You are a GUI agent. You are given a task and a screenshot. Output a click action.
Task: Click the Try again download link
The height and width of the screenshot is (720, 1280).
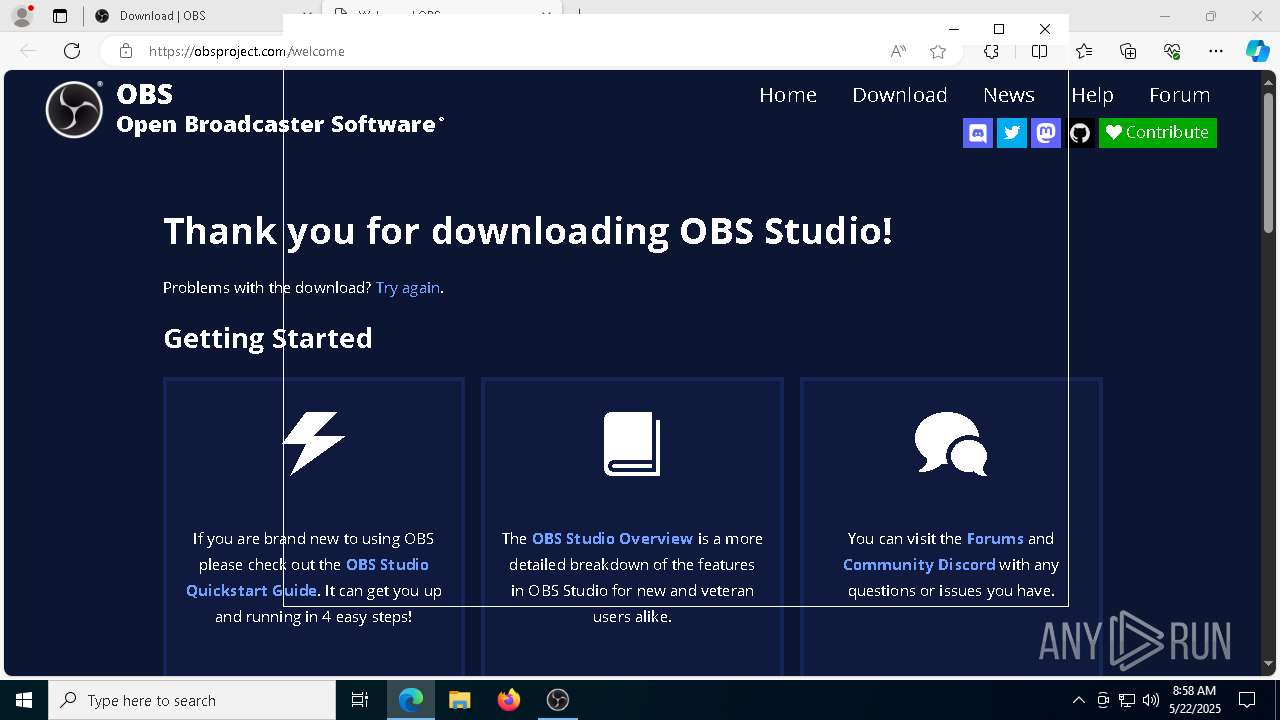[408, 288]
